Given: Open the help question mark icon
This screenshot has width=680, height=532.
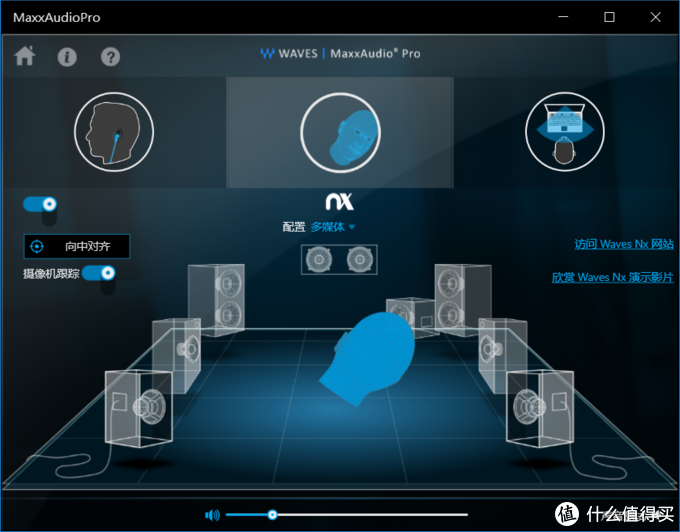Looking at the screenshot, I should (110, 57).
